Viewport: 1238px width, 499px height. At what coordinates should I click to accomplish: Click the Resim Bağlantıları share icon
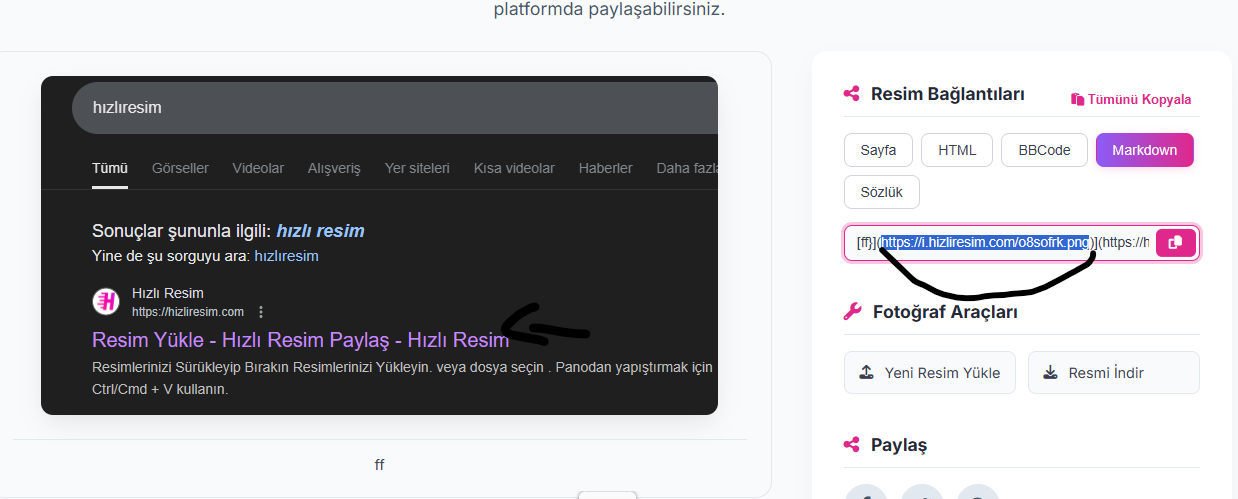click(x=852, y=94)
